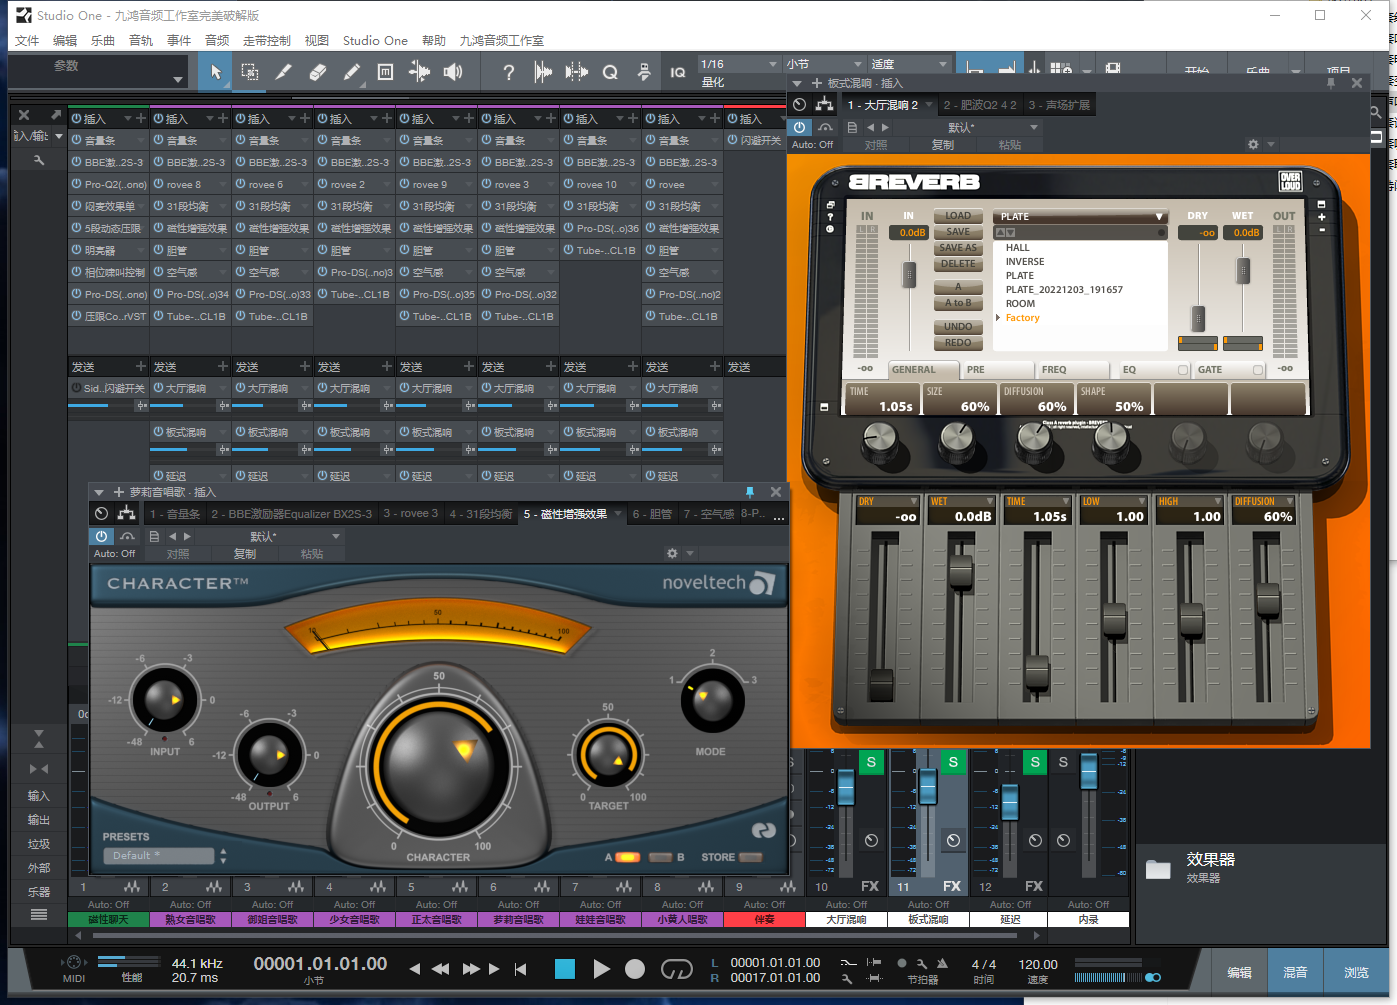1397x1005 pixels.
Task: Select the Paint pencil tool
Action: [352, 72]
